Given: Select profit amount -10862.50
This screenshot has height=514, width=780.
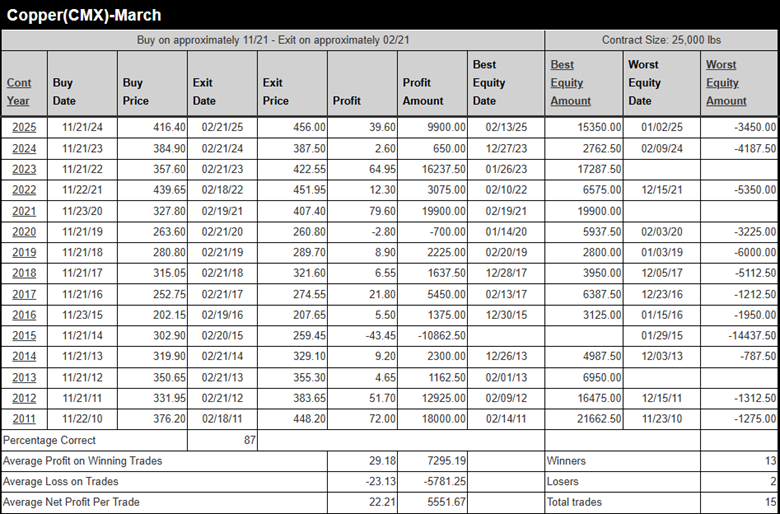Looking at the screenshot, I should (442, 335).
